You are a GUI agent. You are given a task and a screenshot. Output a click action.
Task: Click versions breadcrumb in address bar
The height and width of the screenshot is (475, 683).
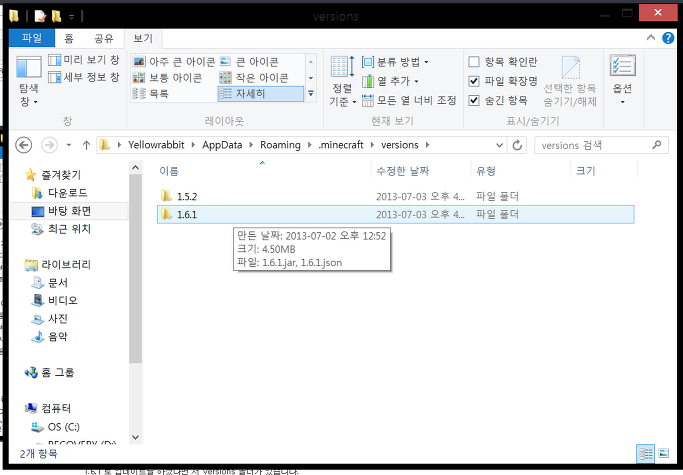click(x=399, y=145)
